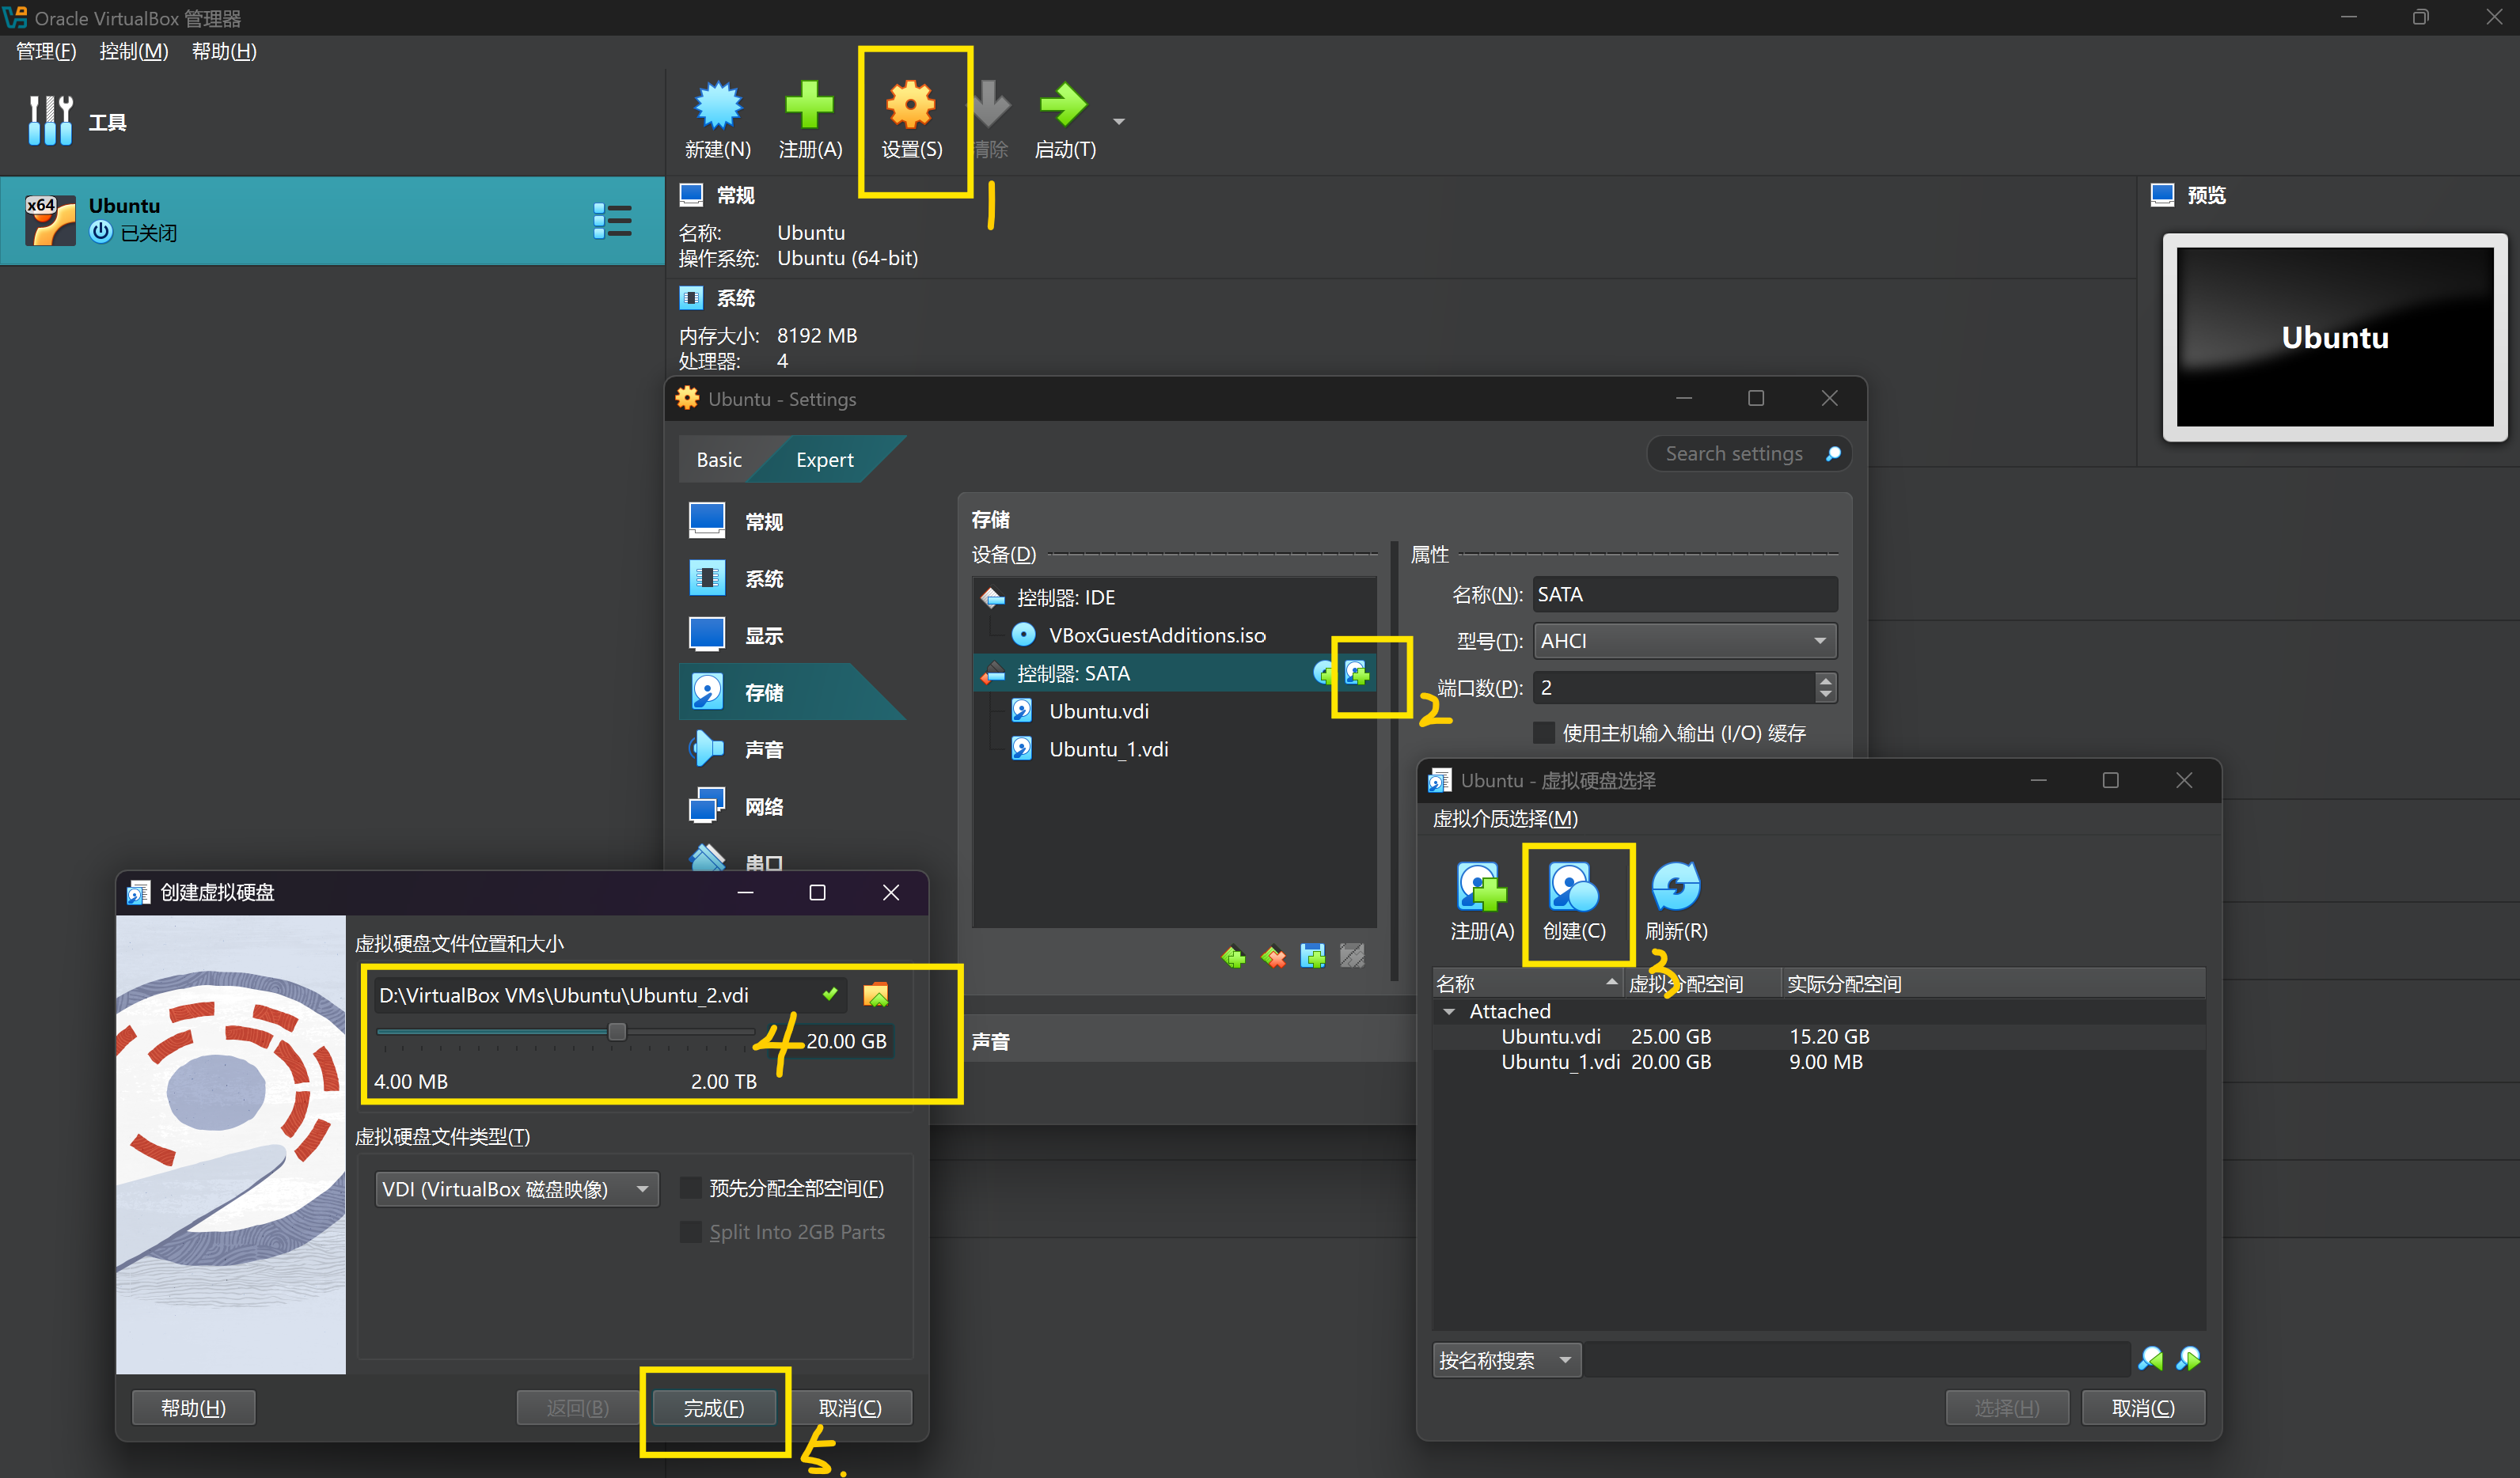The height and width of the screenshot is (1478, 2520).
Task: Click the Finish 完成(F) button
Action: coord(713,1408)
